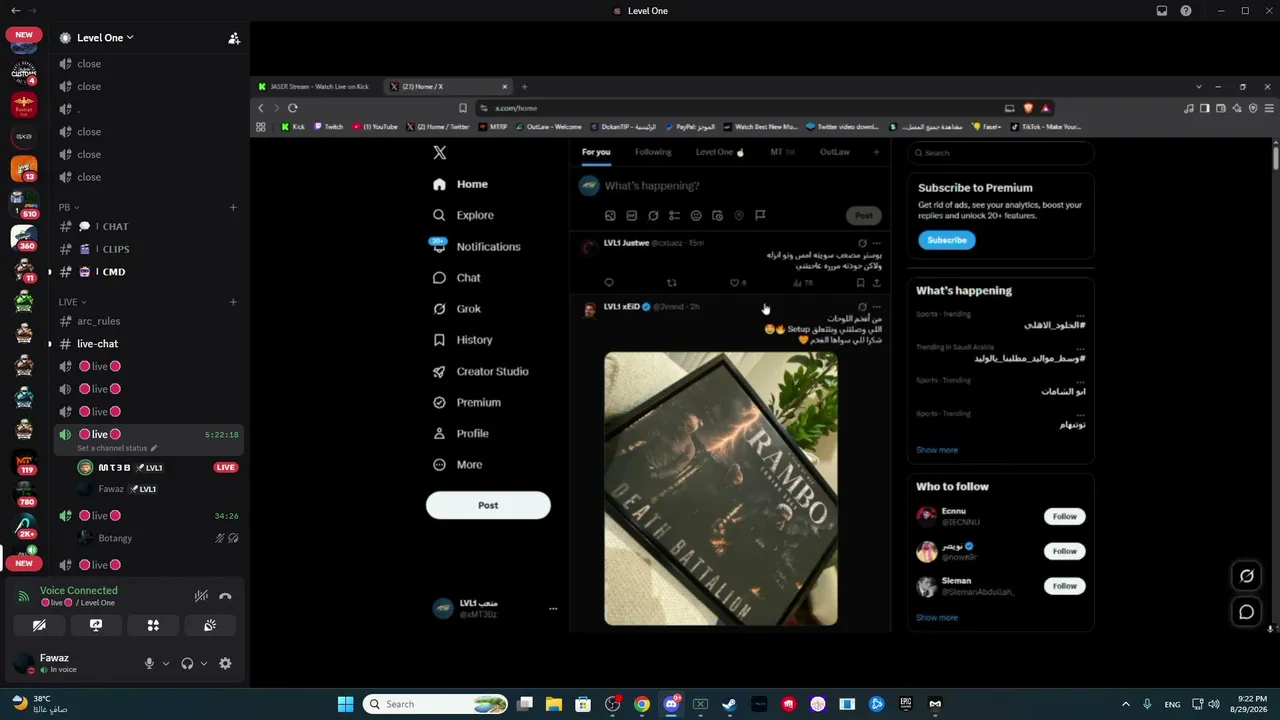
Task: Switch to the OutLaw timeline tab
Action: [x=834, y=152]
